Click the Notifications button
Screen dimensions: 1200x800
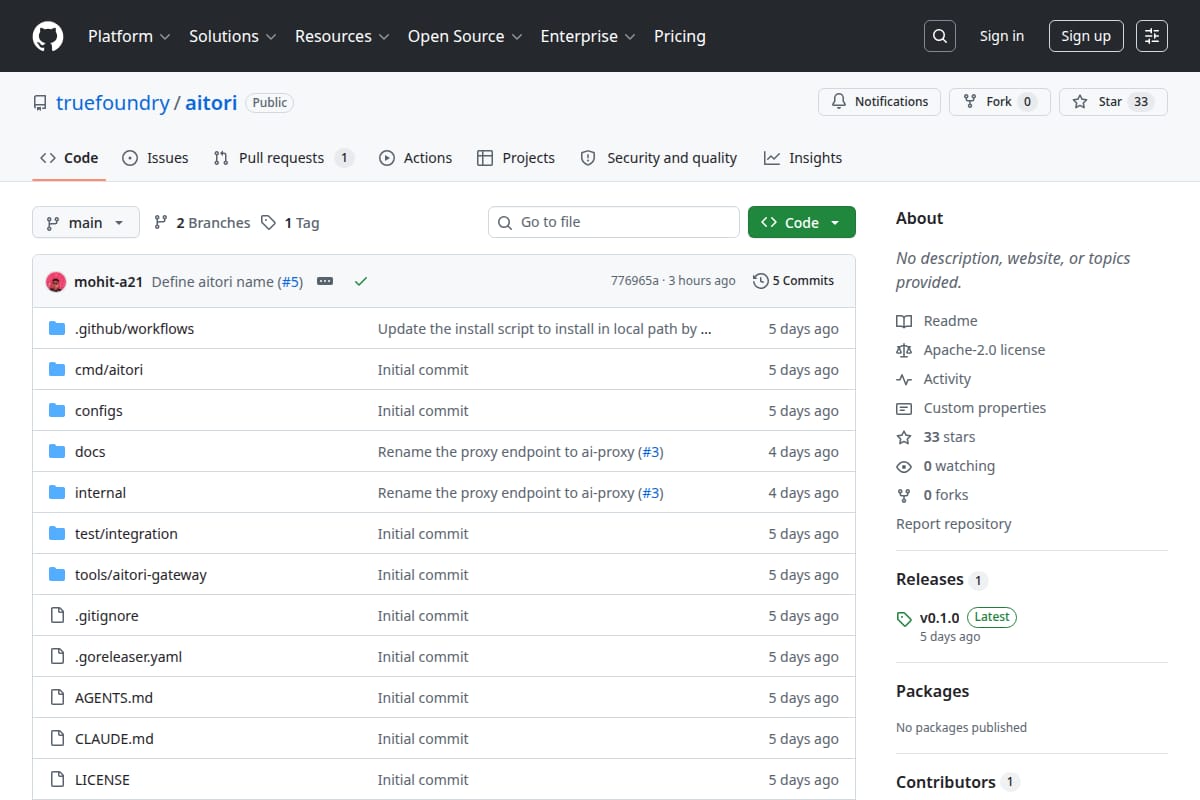(x=880, y=102)
